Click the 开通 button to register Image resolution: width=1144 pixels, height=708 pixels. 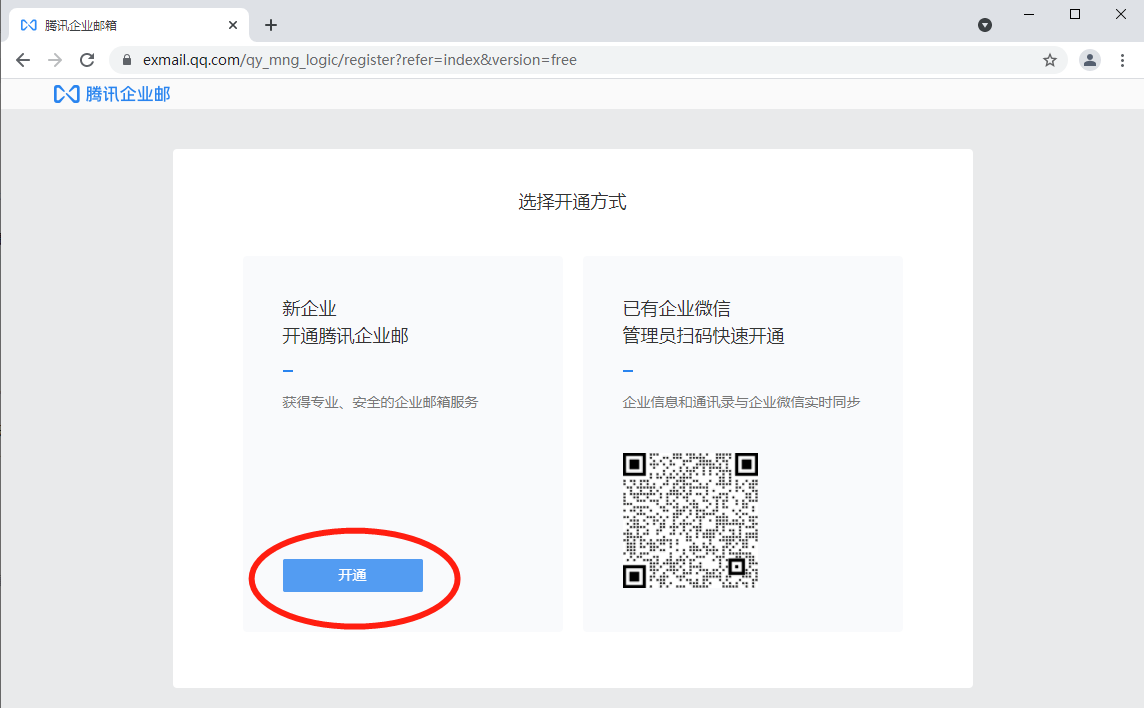352,575
